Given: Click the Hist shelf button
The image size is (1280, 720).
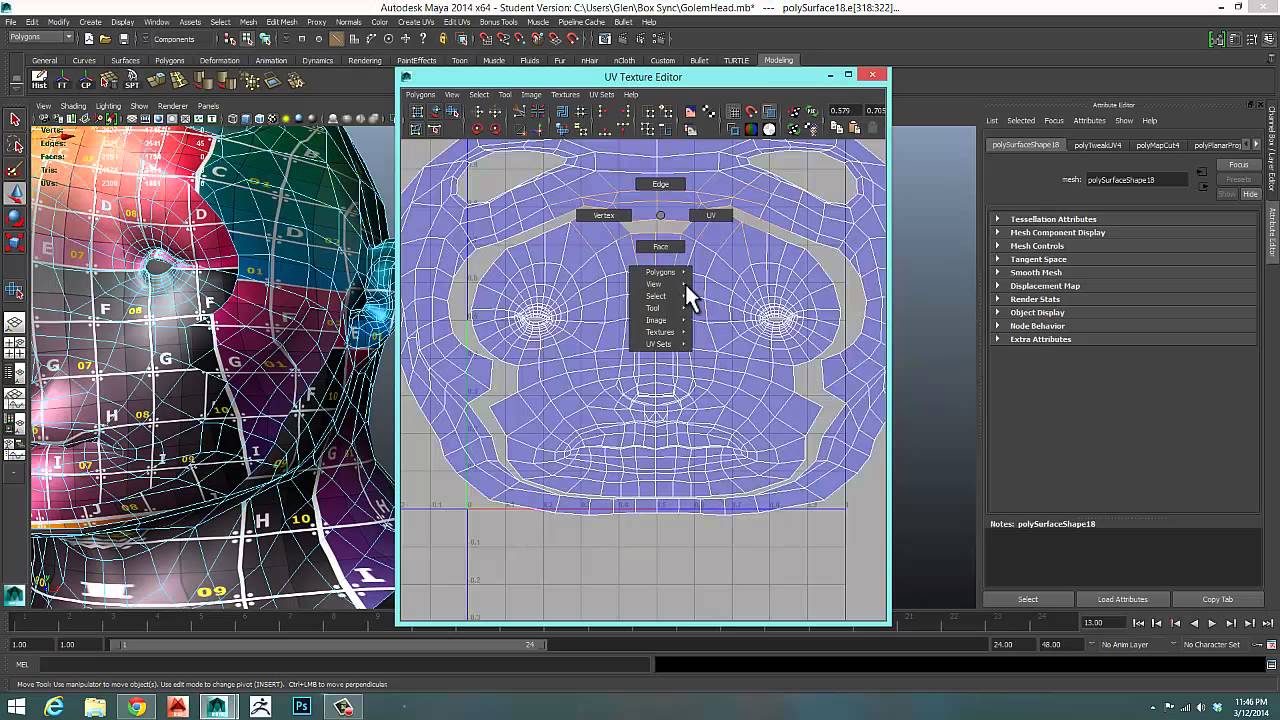Looking at the screenshot, I should pyautogui.click(x=39, y=80).
